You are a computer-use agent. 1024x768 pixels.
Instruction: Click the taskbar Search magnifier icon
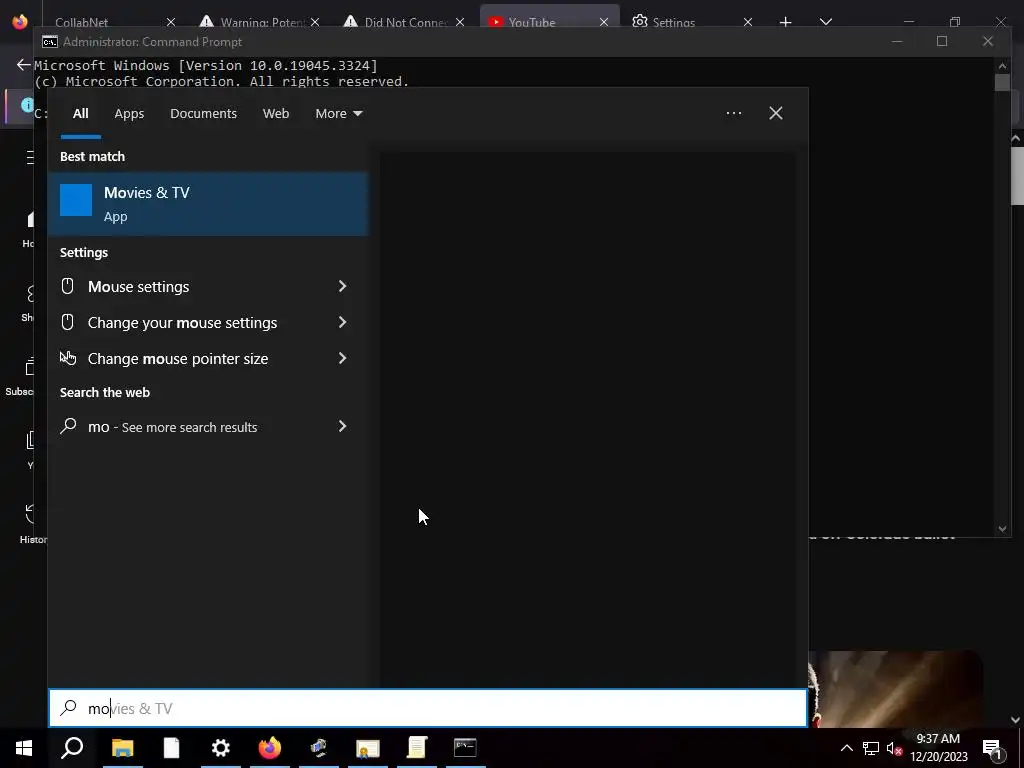(72, 748)
